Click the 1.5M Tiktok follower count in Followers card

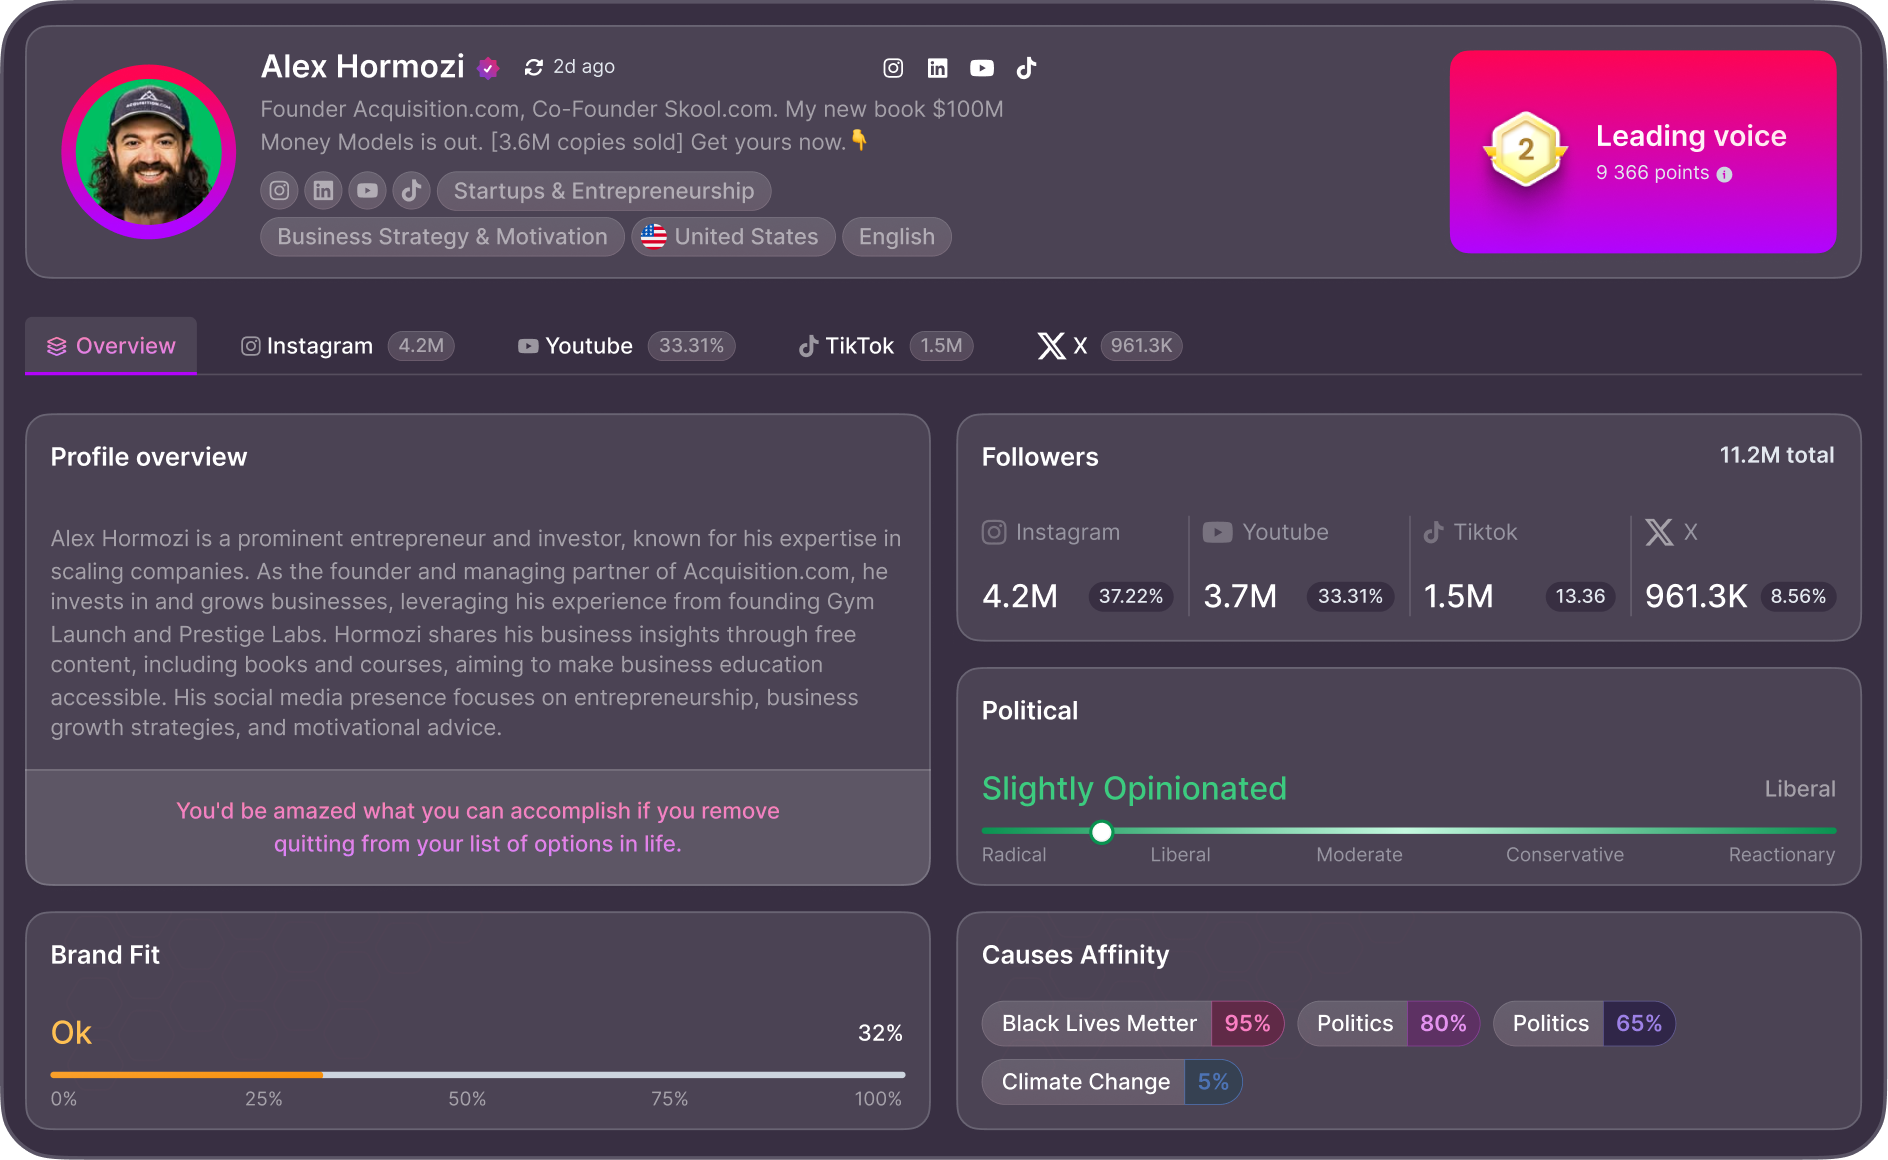1458,597
